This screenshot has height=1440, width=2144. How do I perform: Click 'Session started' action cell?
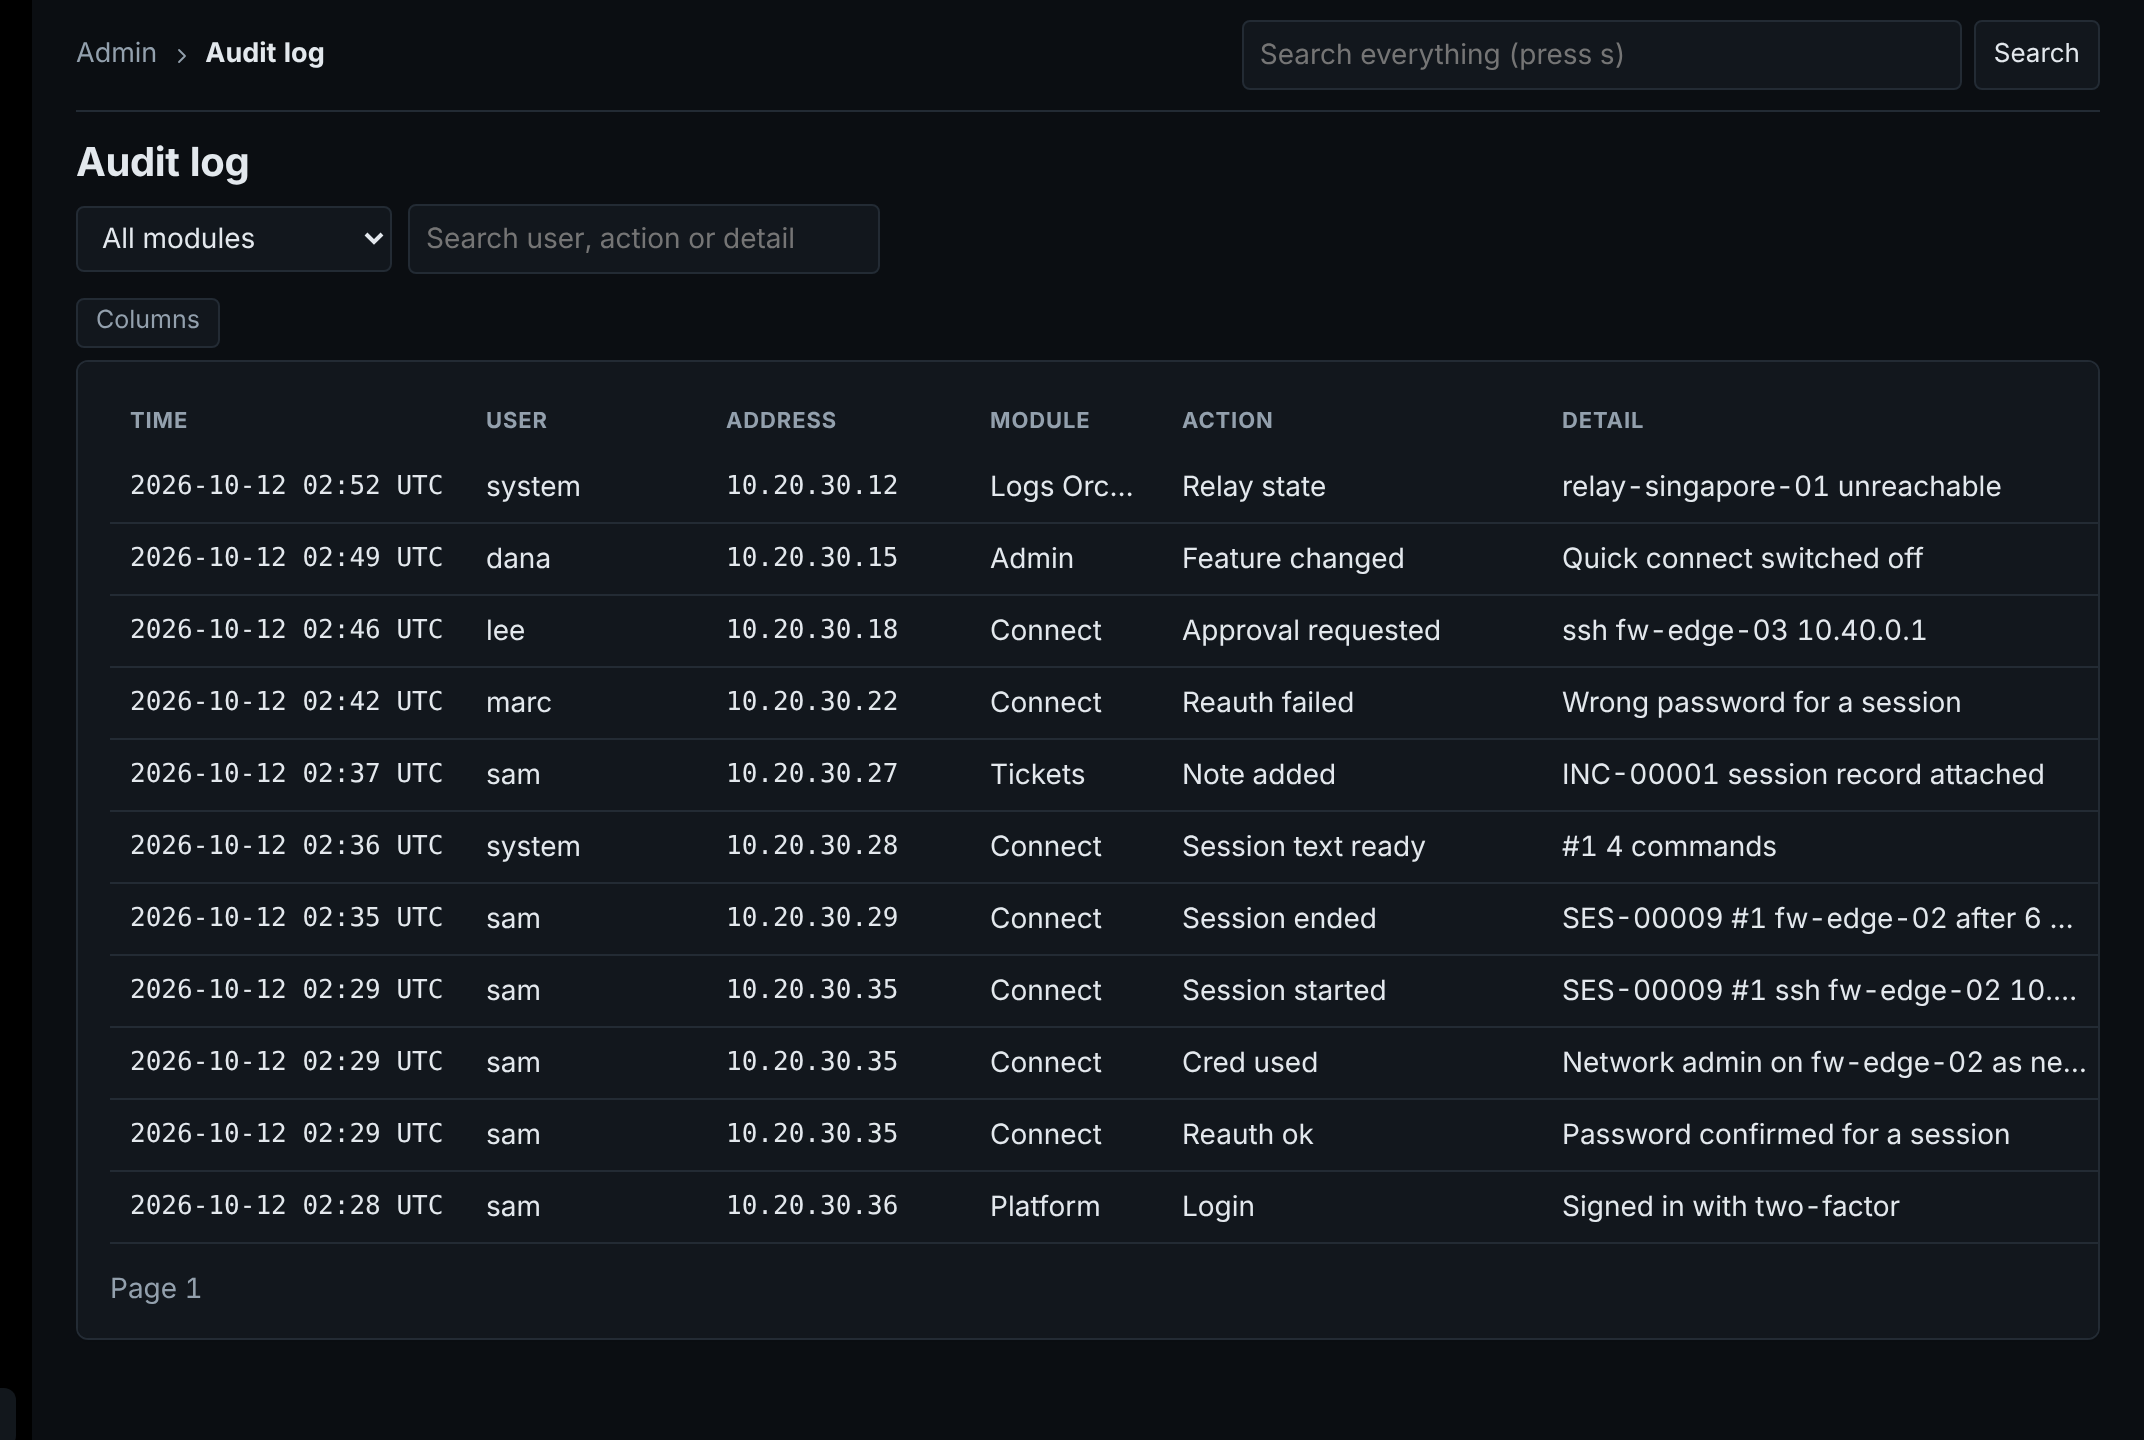[x=1284, y=990]
